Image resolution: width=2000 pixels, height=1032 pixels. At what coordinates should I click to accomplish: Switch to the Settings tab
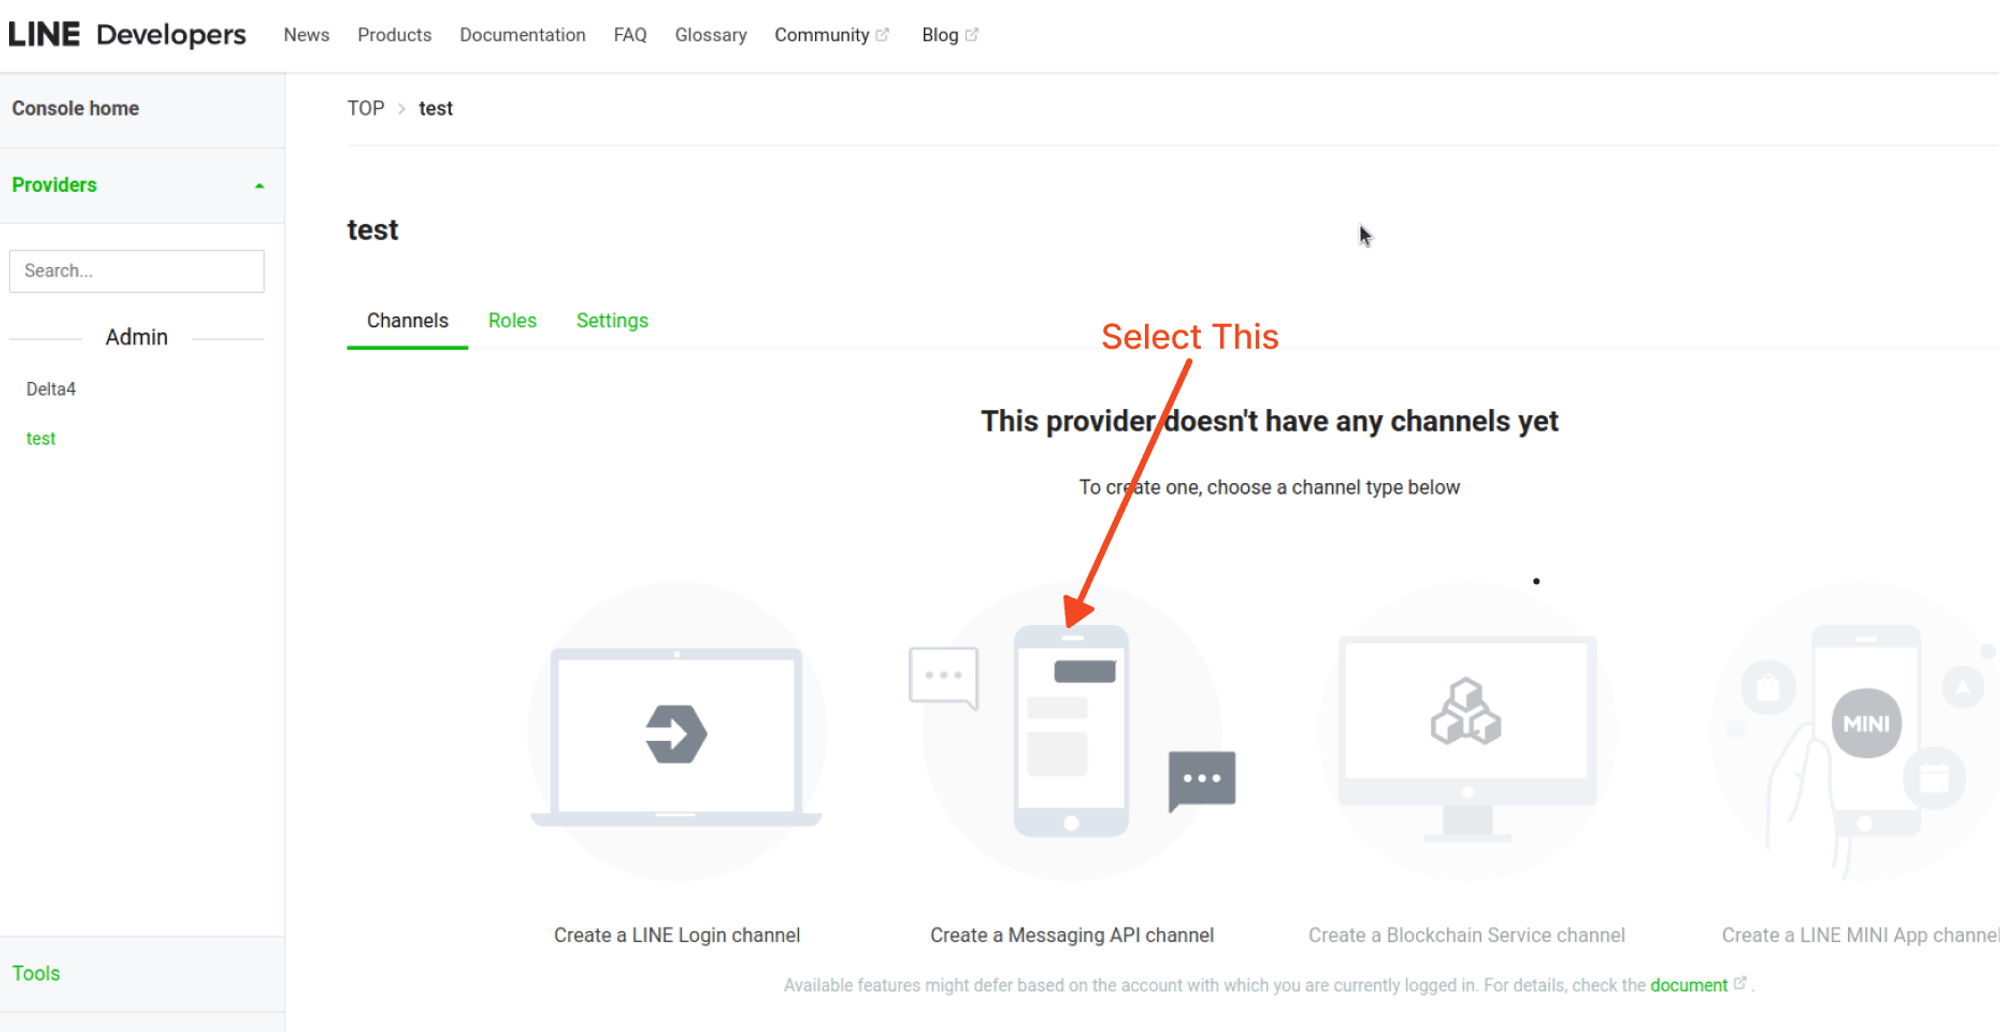point(612,320)
